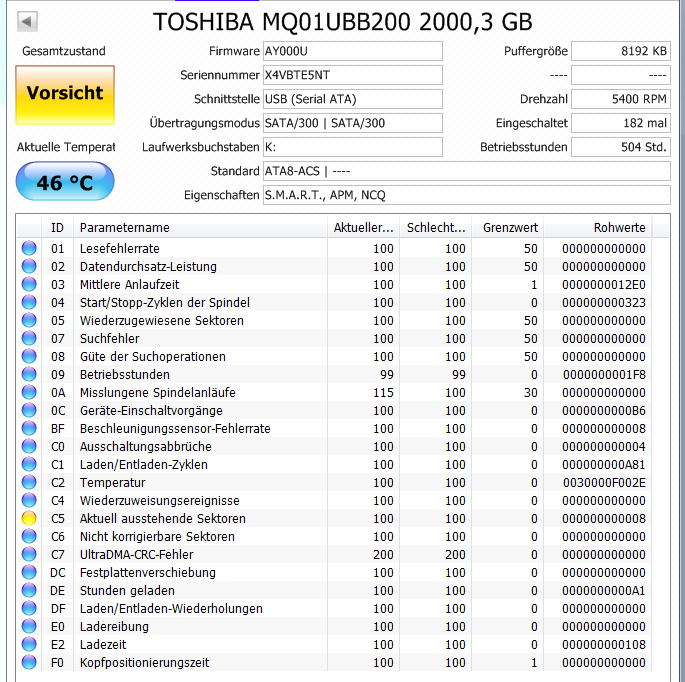Click the Puffergröße field 8192 KB

(x=621, y=51)
